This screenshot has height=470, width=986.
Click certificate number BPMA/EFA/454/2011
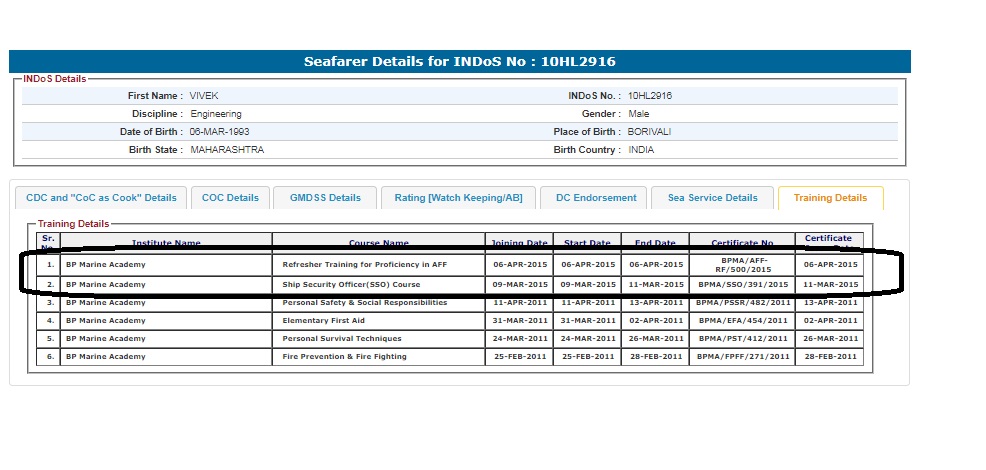(x=743, y=321)
